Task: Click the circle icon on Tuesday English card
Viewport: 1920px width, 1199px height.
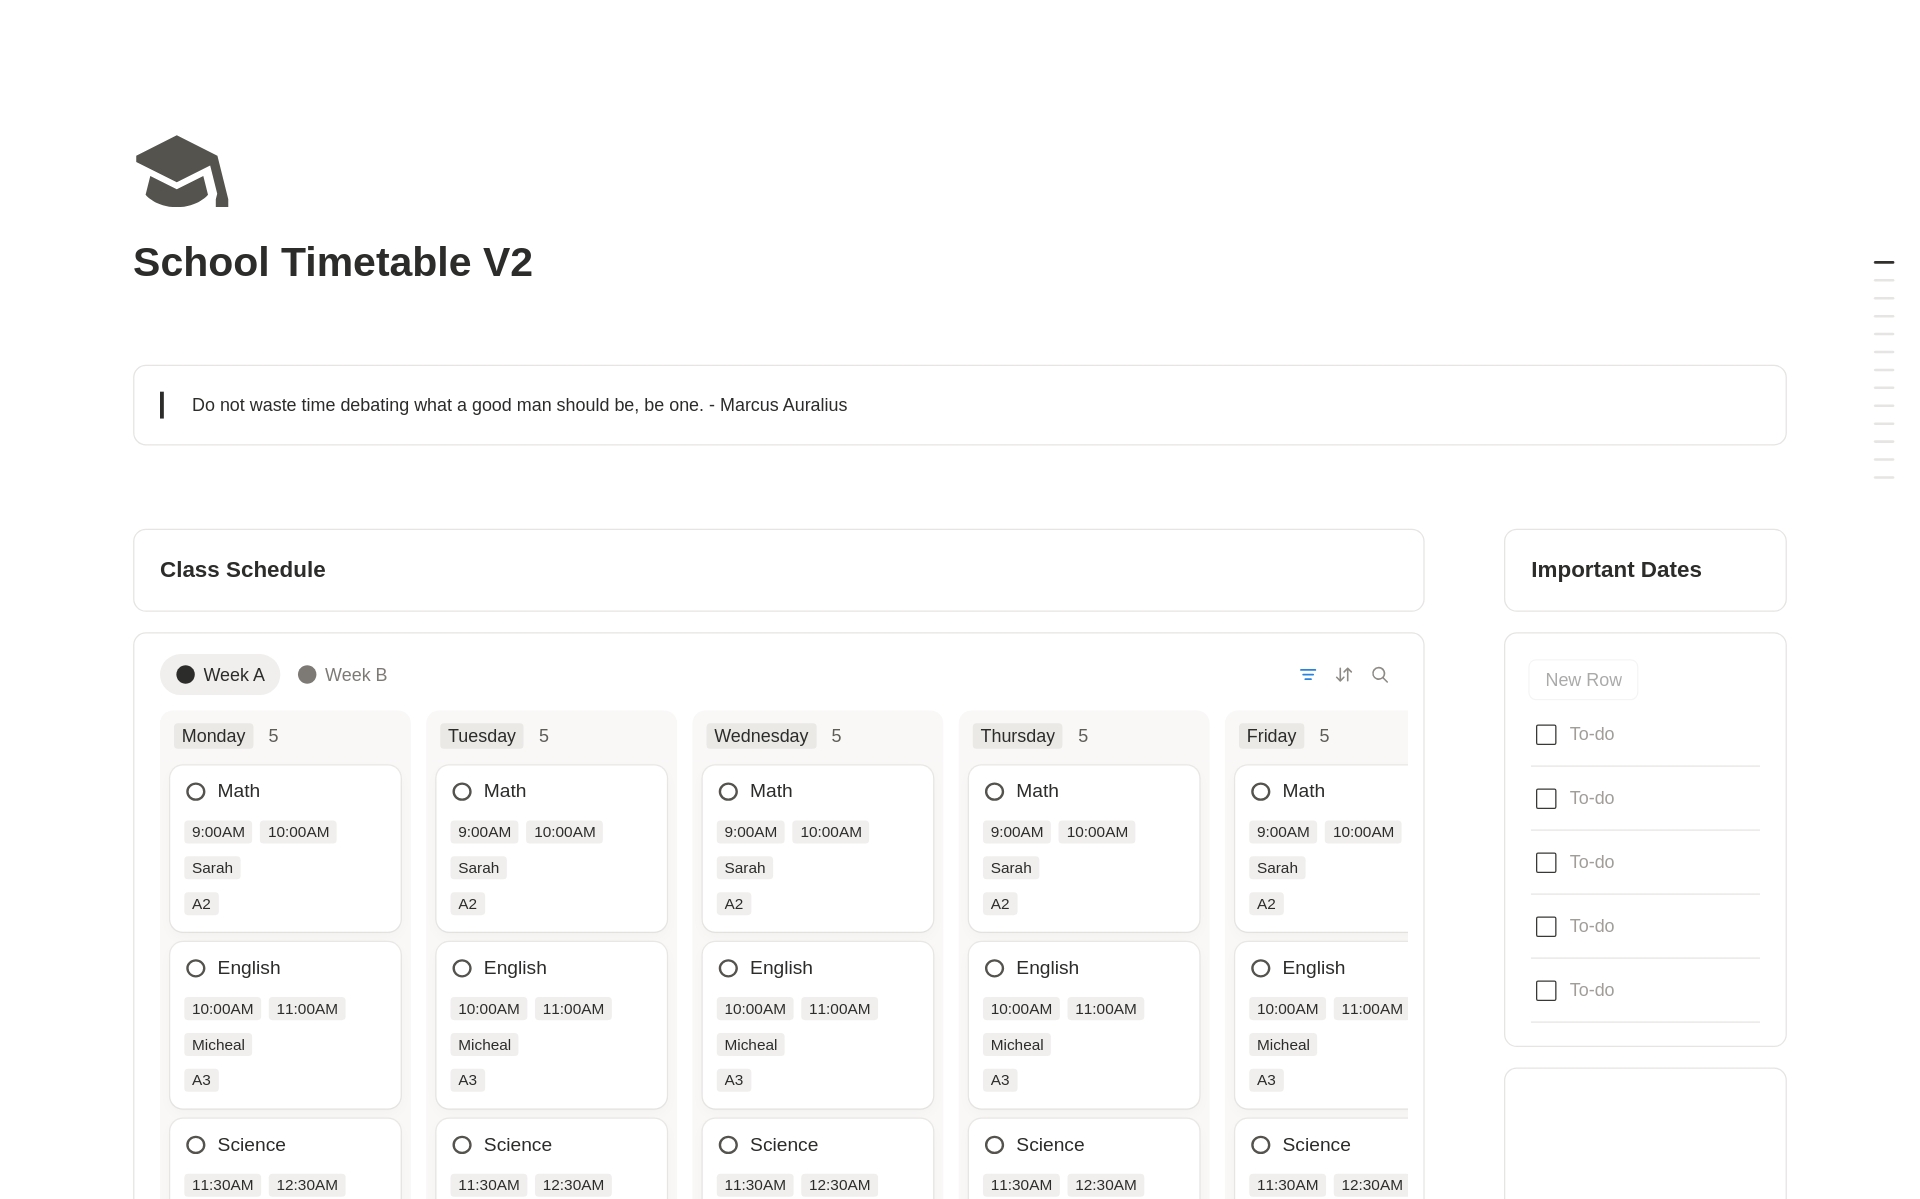Action: [462, 968]
